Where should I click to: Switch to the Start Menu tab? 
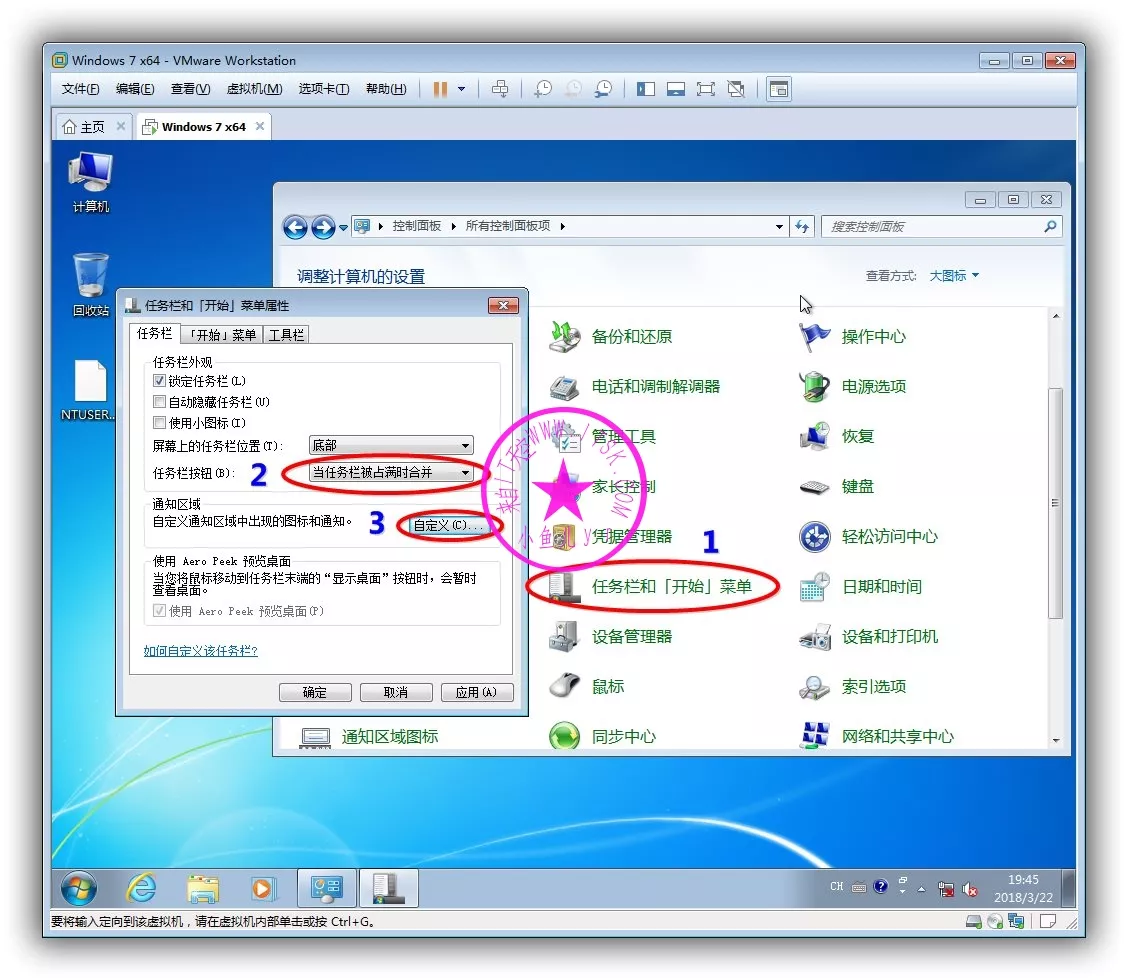pyautogui.click(x=222, y=335)
